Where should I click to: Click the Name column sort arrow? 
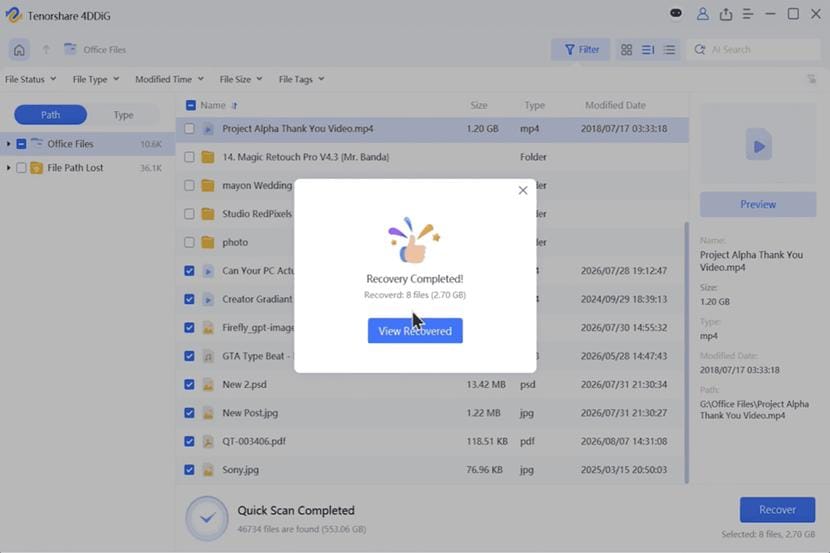[234, 106]
